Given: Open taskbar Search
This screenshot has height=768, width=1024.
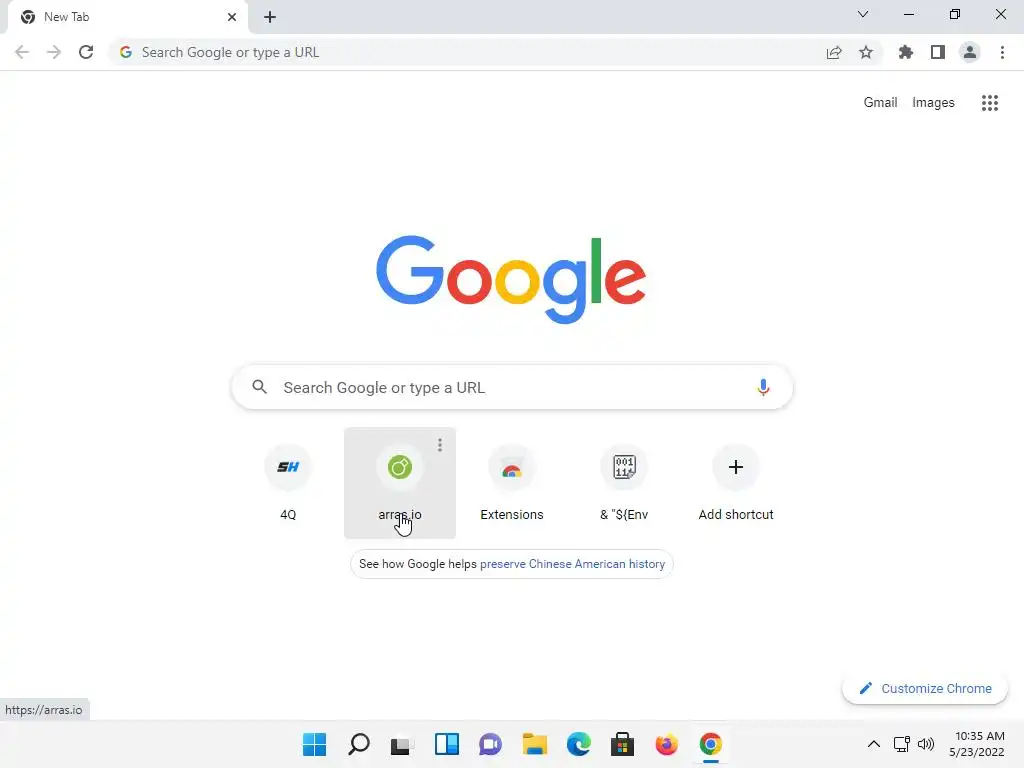Looking at the screenshot, I should pyautogui.click(x=359, y=744).
